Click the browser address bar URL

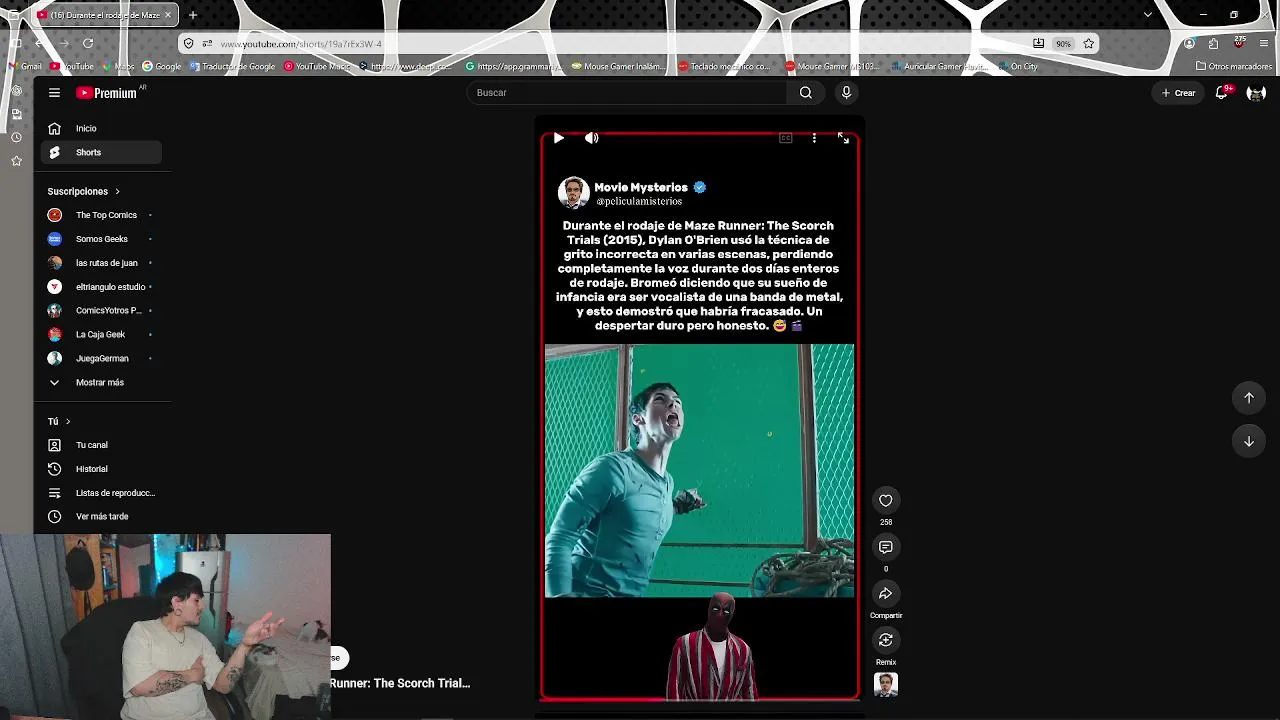(301, 44)
